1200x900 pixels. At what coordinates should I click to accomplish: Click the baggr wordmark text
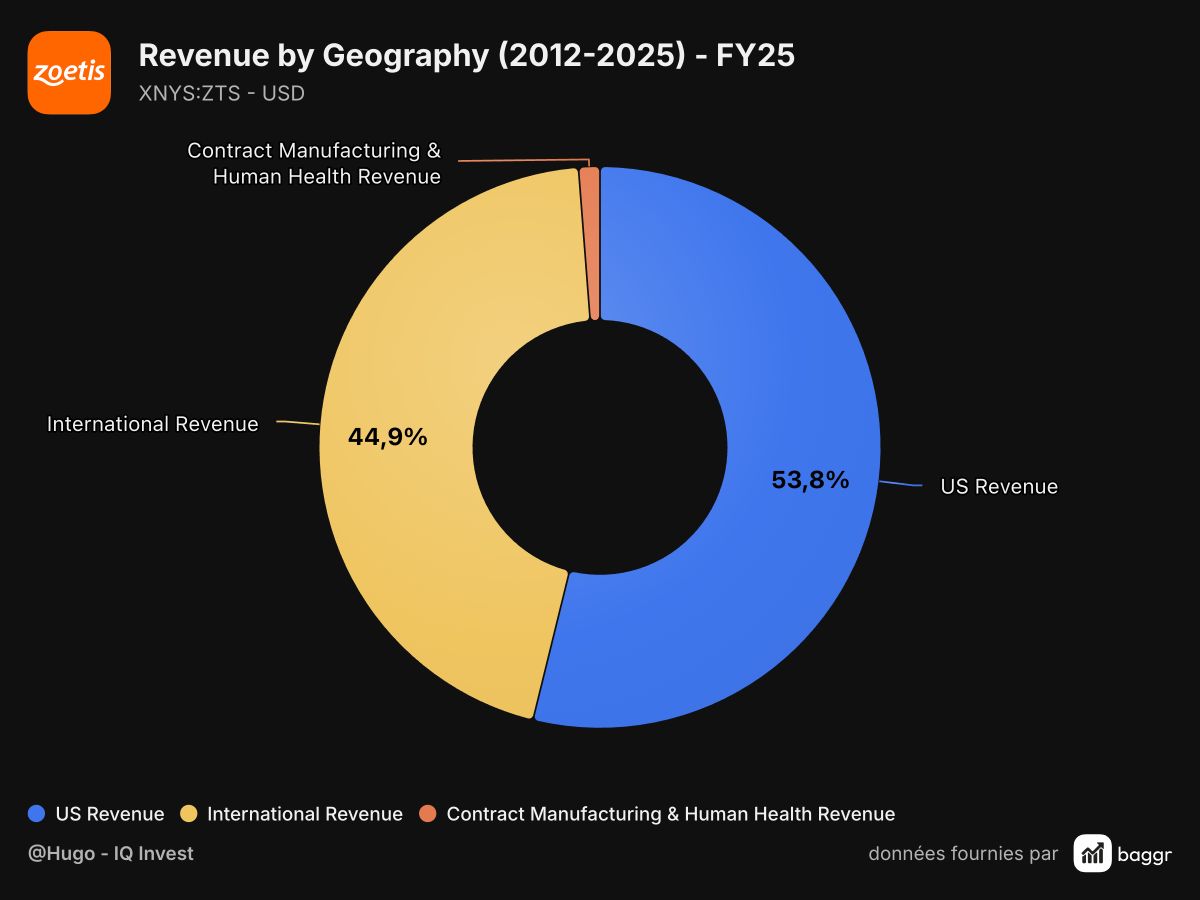1146,854
